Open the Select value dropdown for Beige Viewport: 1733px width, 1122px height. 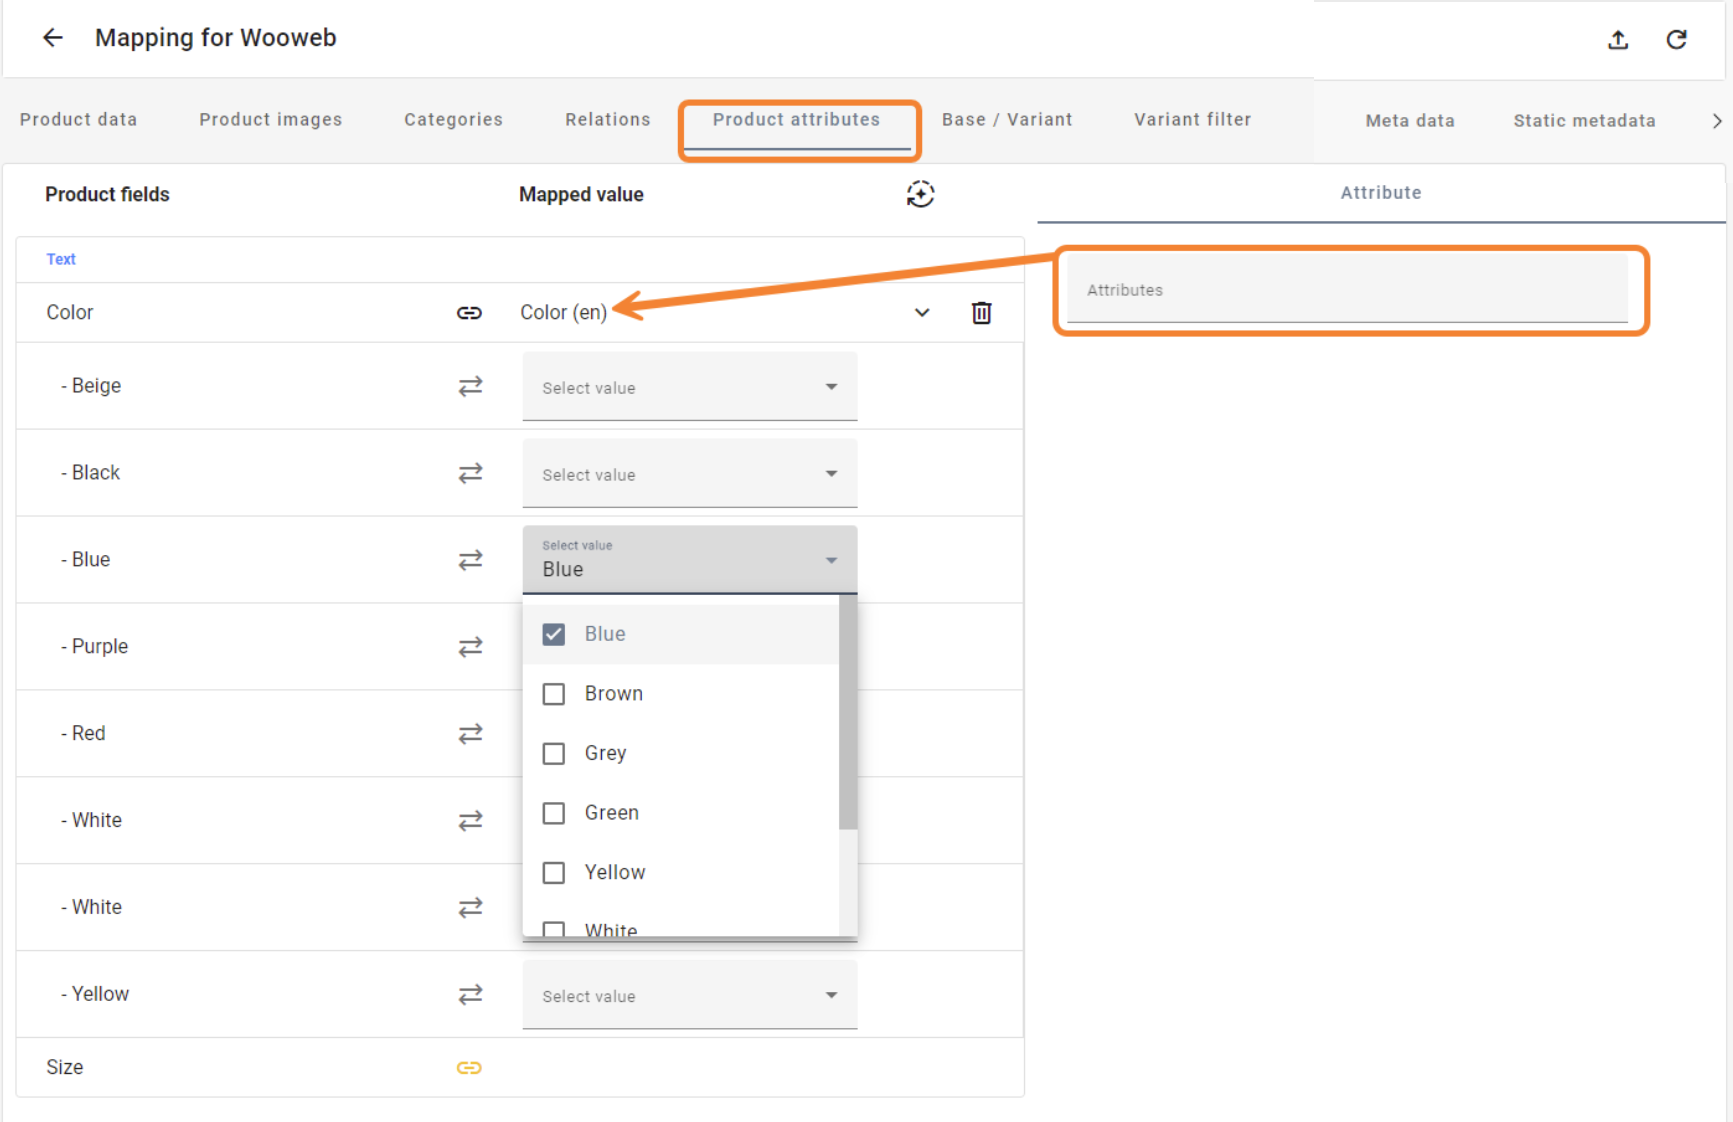click(x=689, y=387)
